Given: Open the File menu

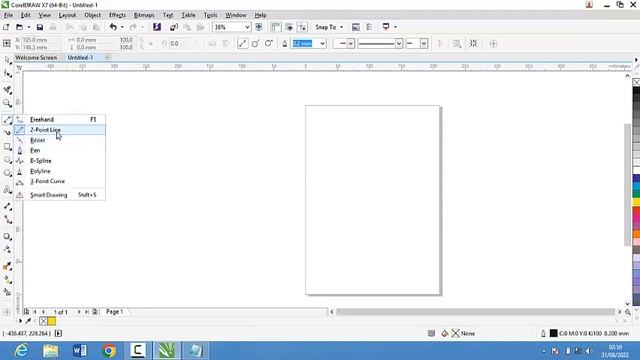Looking at the screenshot, I should pos(8,15).
